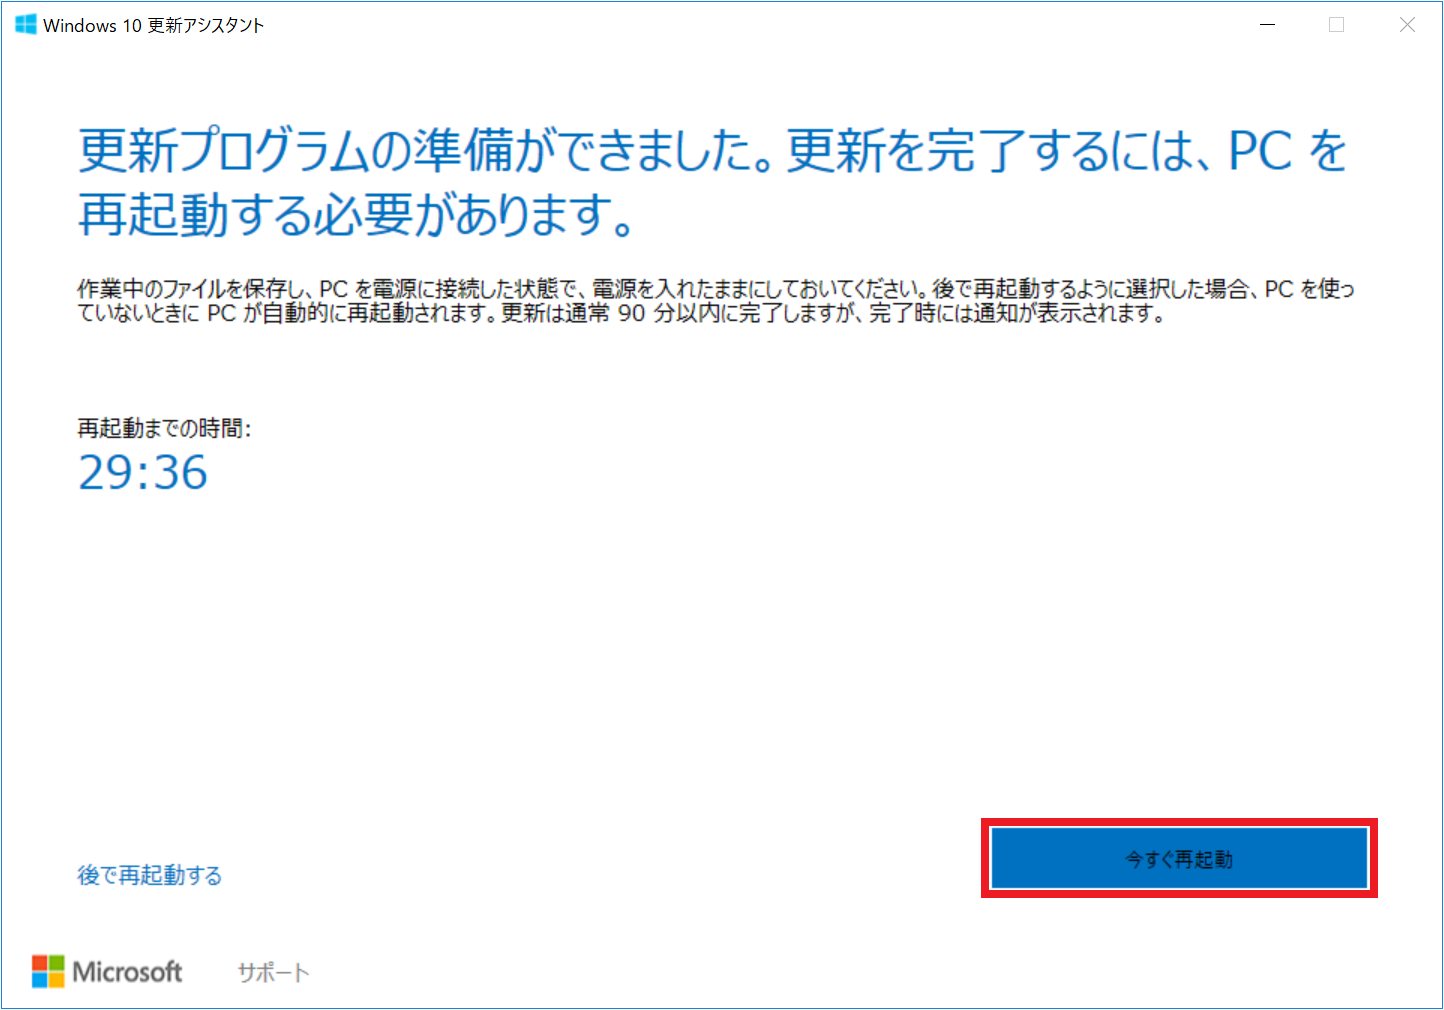1444x1010 pixels.
Task: Minimize the update assistant window
Action: pyautogui.click(x=1268, y=25)
